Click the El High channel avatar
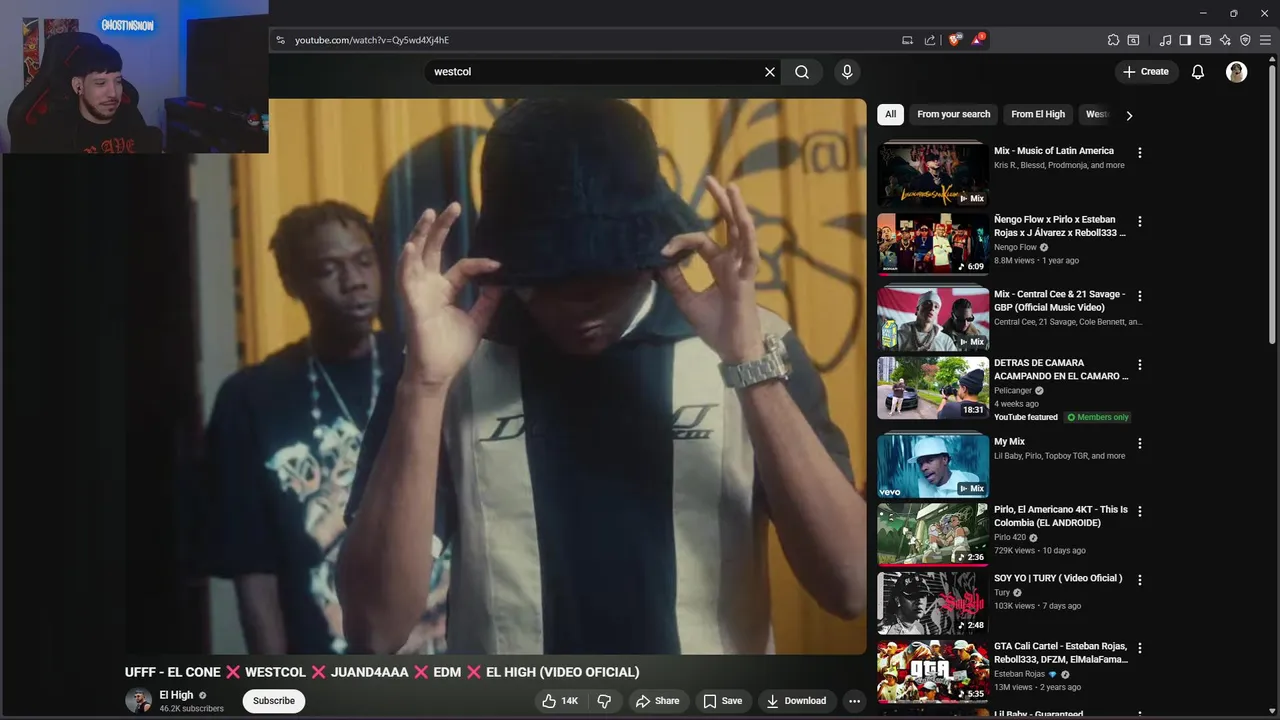The width and height of the screenshot is (1280, 720). pos(138,701)
